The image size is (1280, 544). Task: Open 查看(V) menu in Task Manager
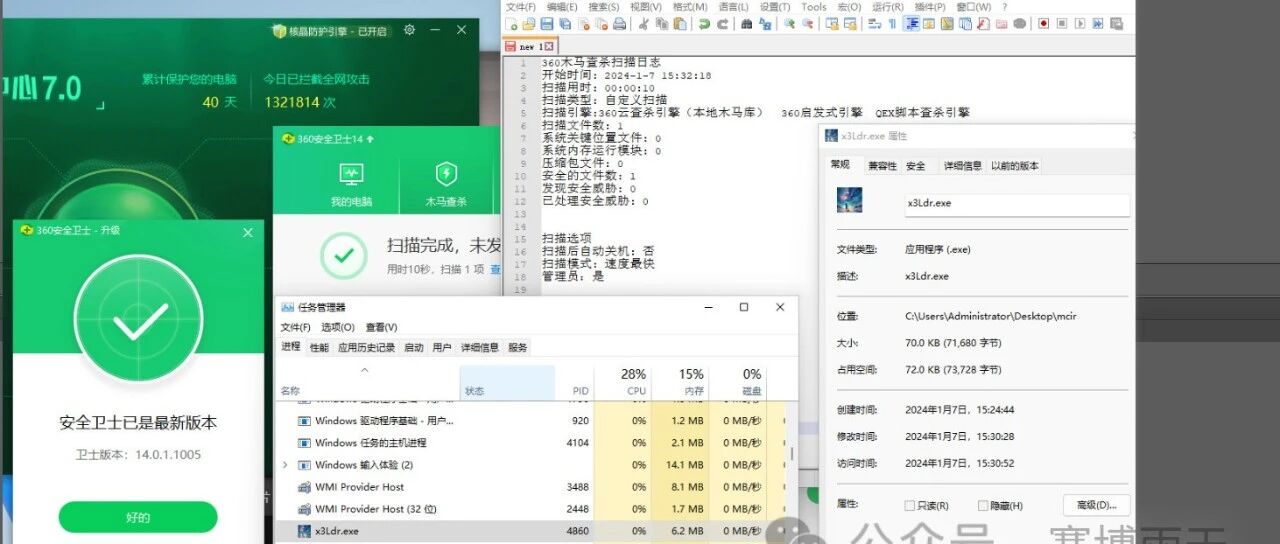381,327
